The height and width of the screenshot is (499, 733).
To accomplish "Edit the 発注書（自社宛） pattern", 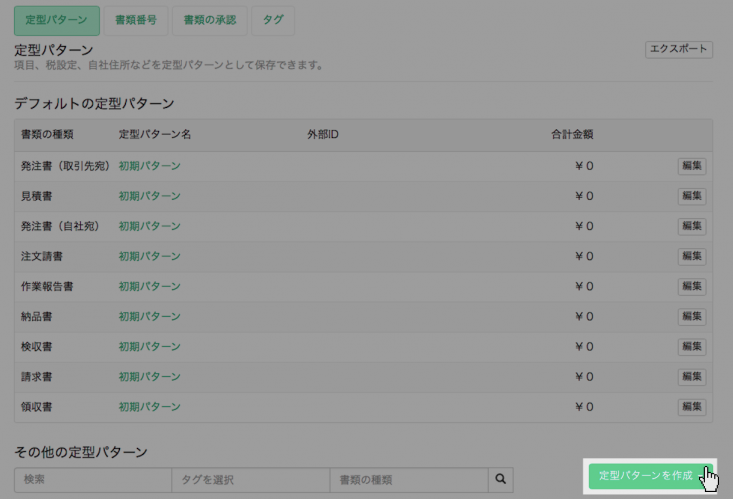I will pos(692,226).
